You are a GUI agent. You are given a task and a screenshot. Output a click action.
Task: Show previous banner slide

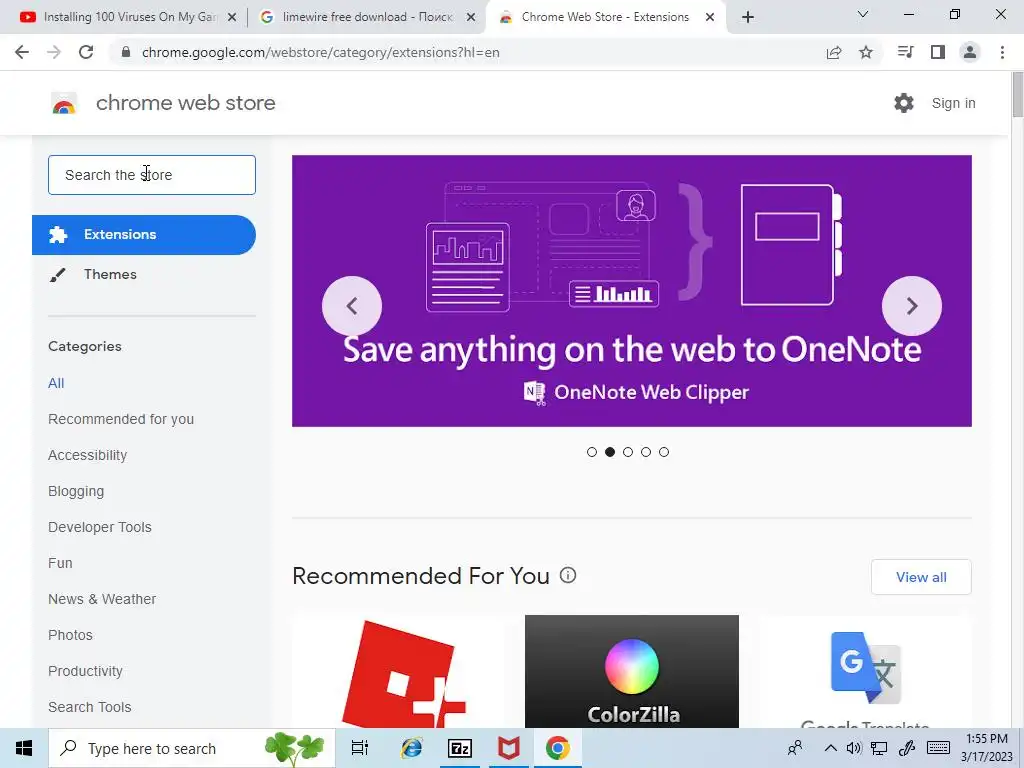pos(352,306)
